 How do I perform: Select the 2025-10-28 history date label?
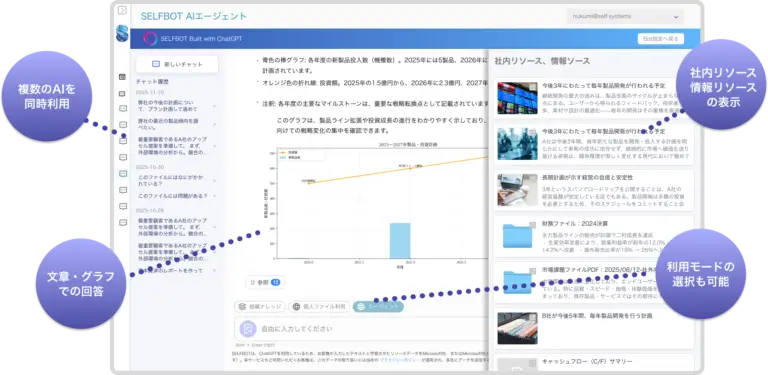150,210
